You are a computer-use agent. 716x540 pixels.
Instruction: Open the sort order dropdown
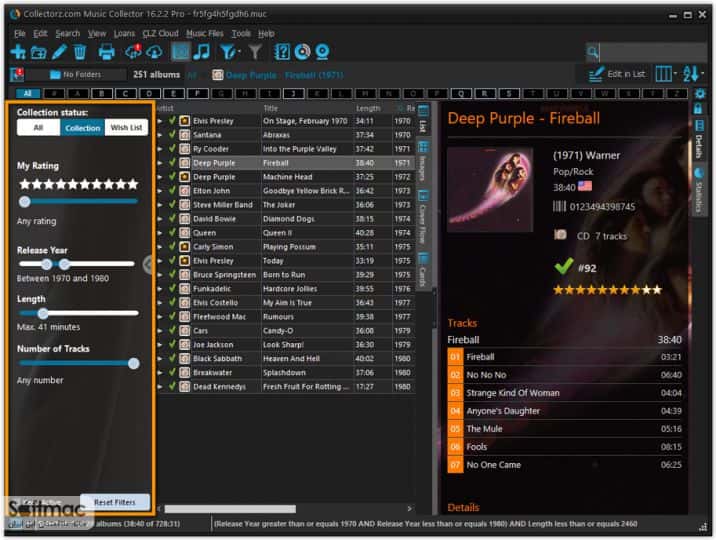pyautogui.click(x=693, y=73)
